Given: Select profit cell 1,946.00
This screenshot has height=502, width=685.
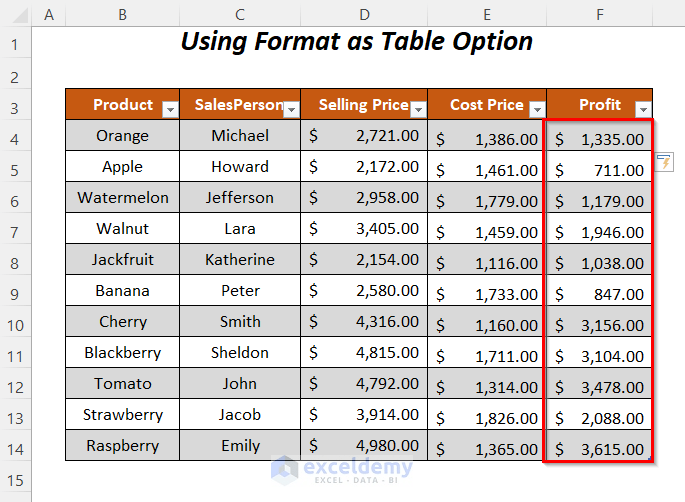Looking at the screenshot, I should (600, 228).
